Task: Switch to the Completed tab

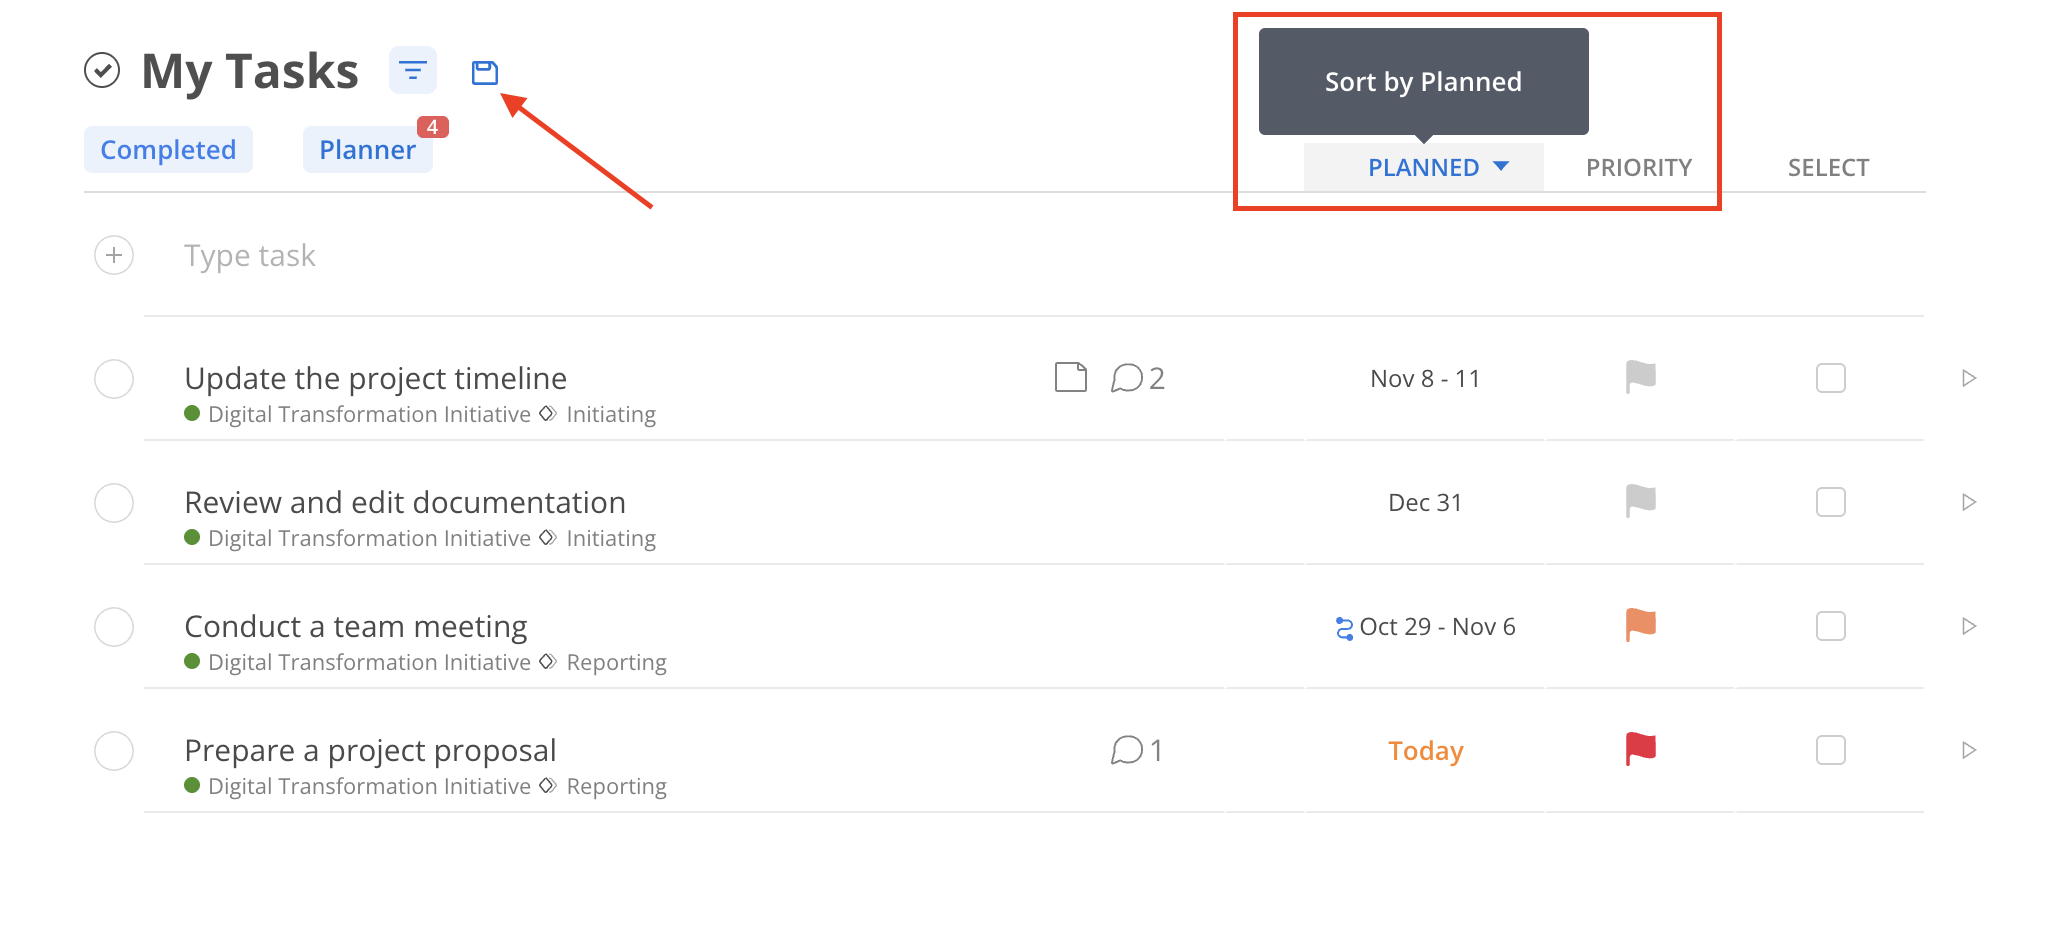Action: (168, 149)
